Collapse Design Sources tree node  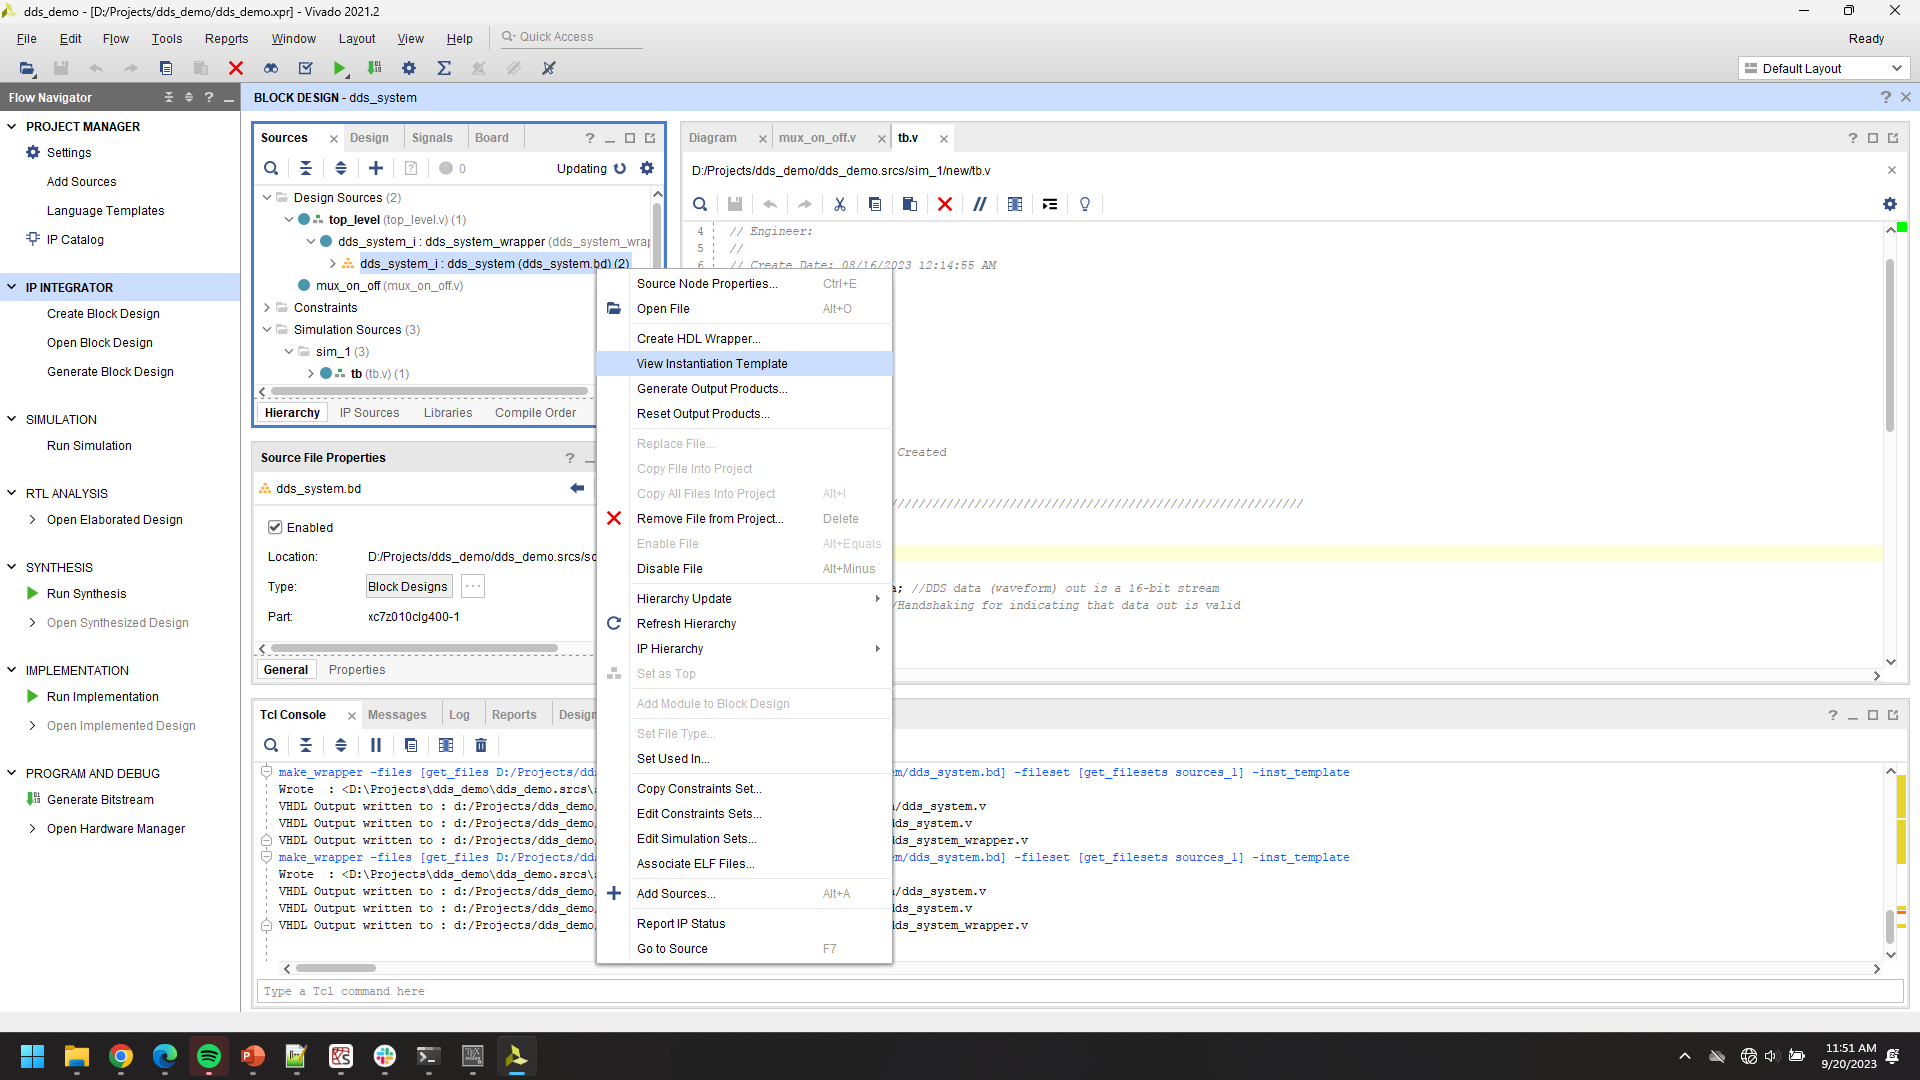267,198
